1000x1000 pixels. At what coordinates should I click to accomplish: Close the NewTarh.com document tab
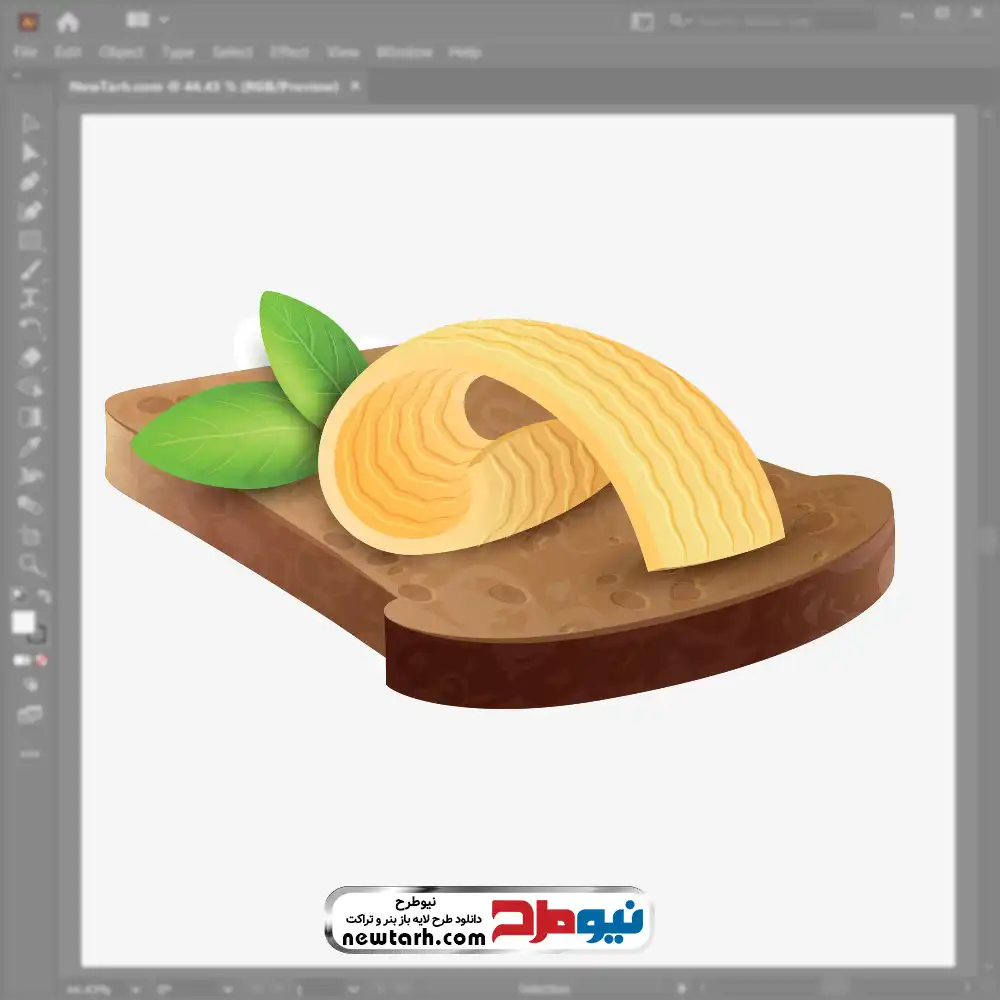[354, 87]
